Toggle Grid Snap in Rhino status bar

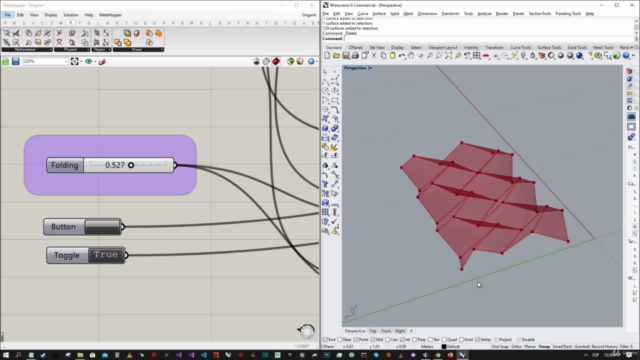(x=500, y=347)
